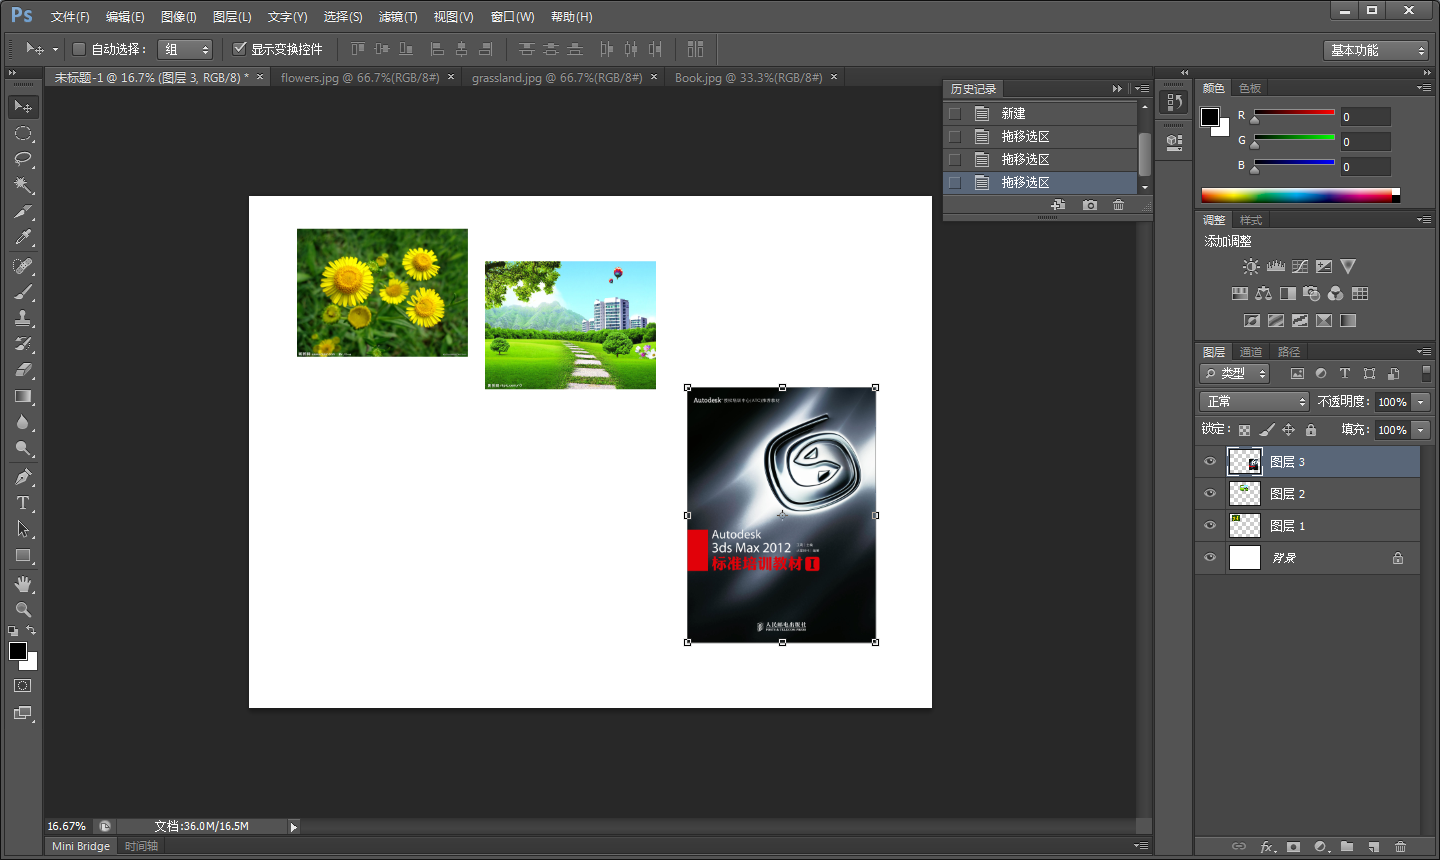Enable the Auto-Select checkbox
The height and width of the screenshot is (860, 1440).
[79, 49]
